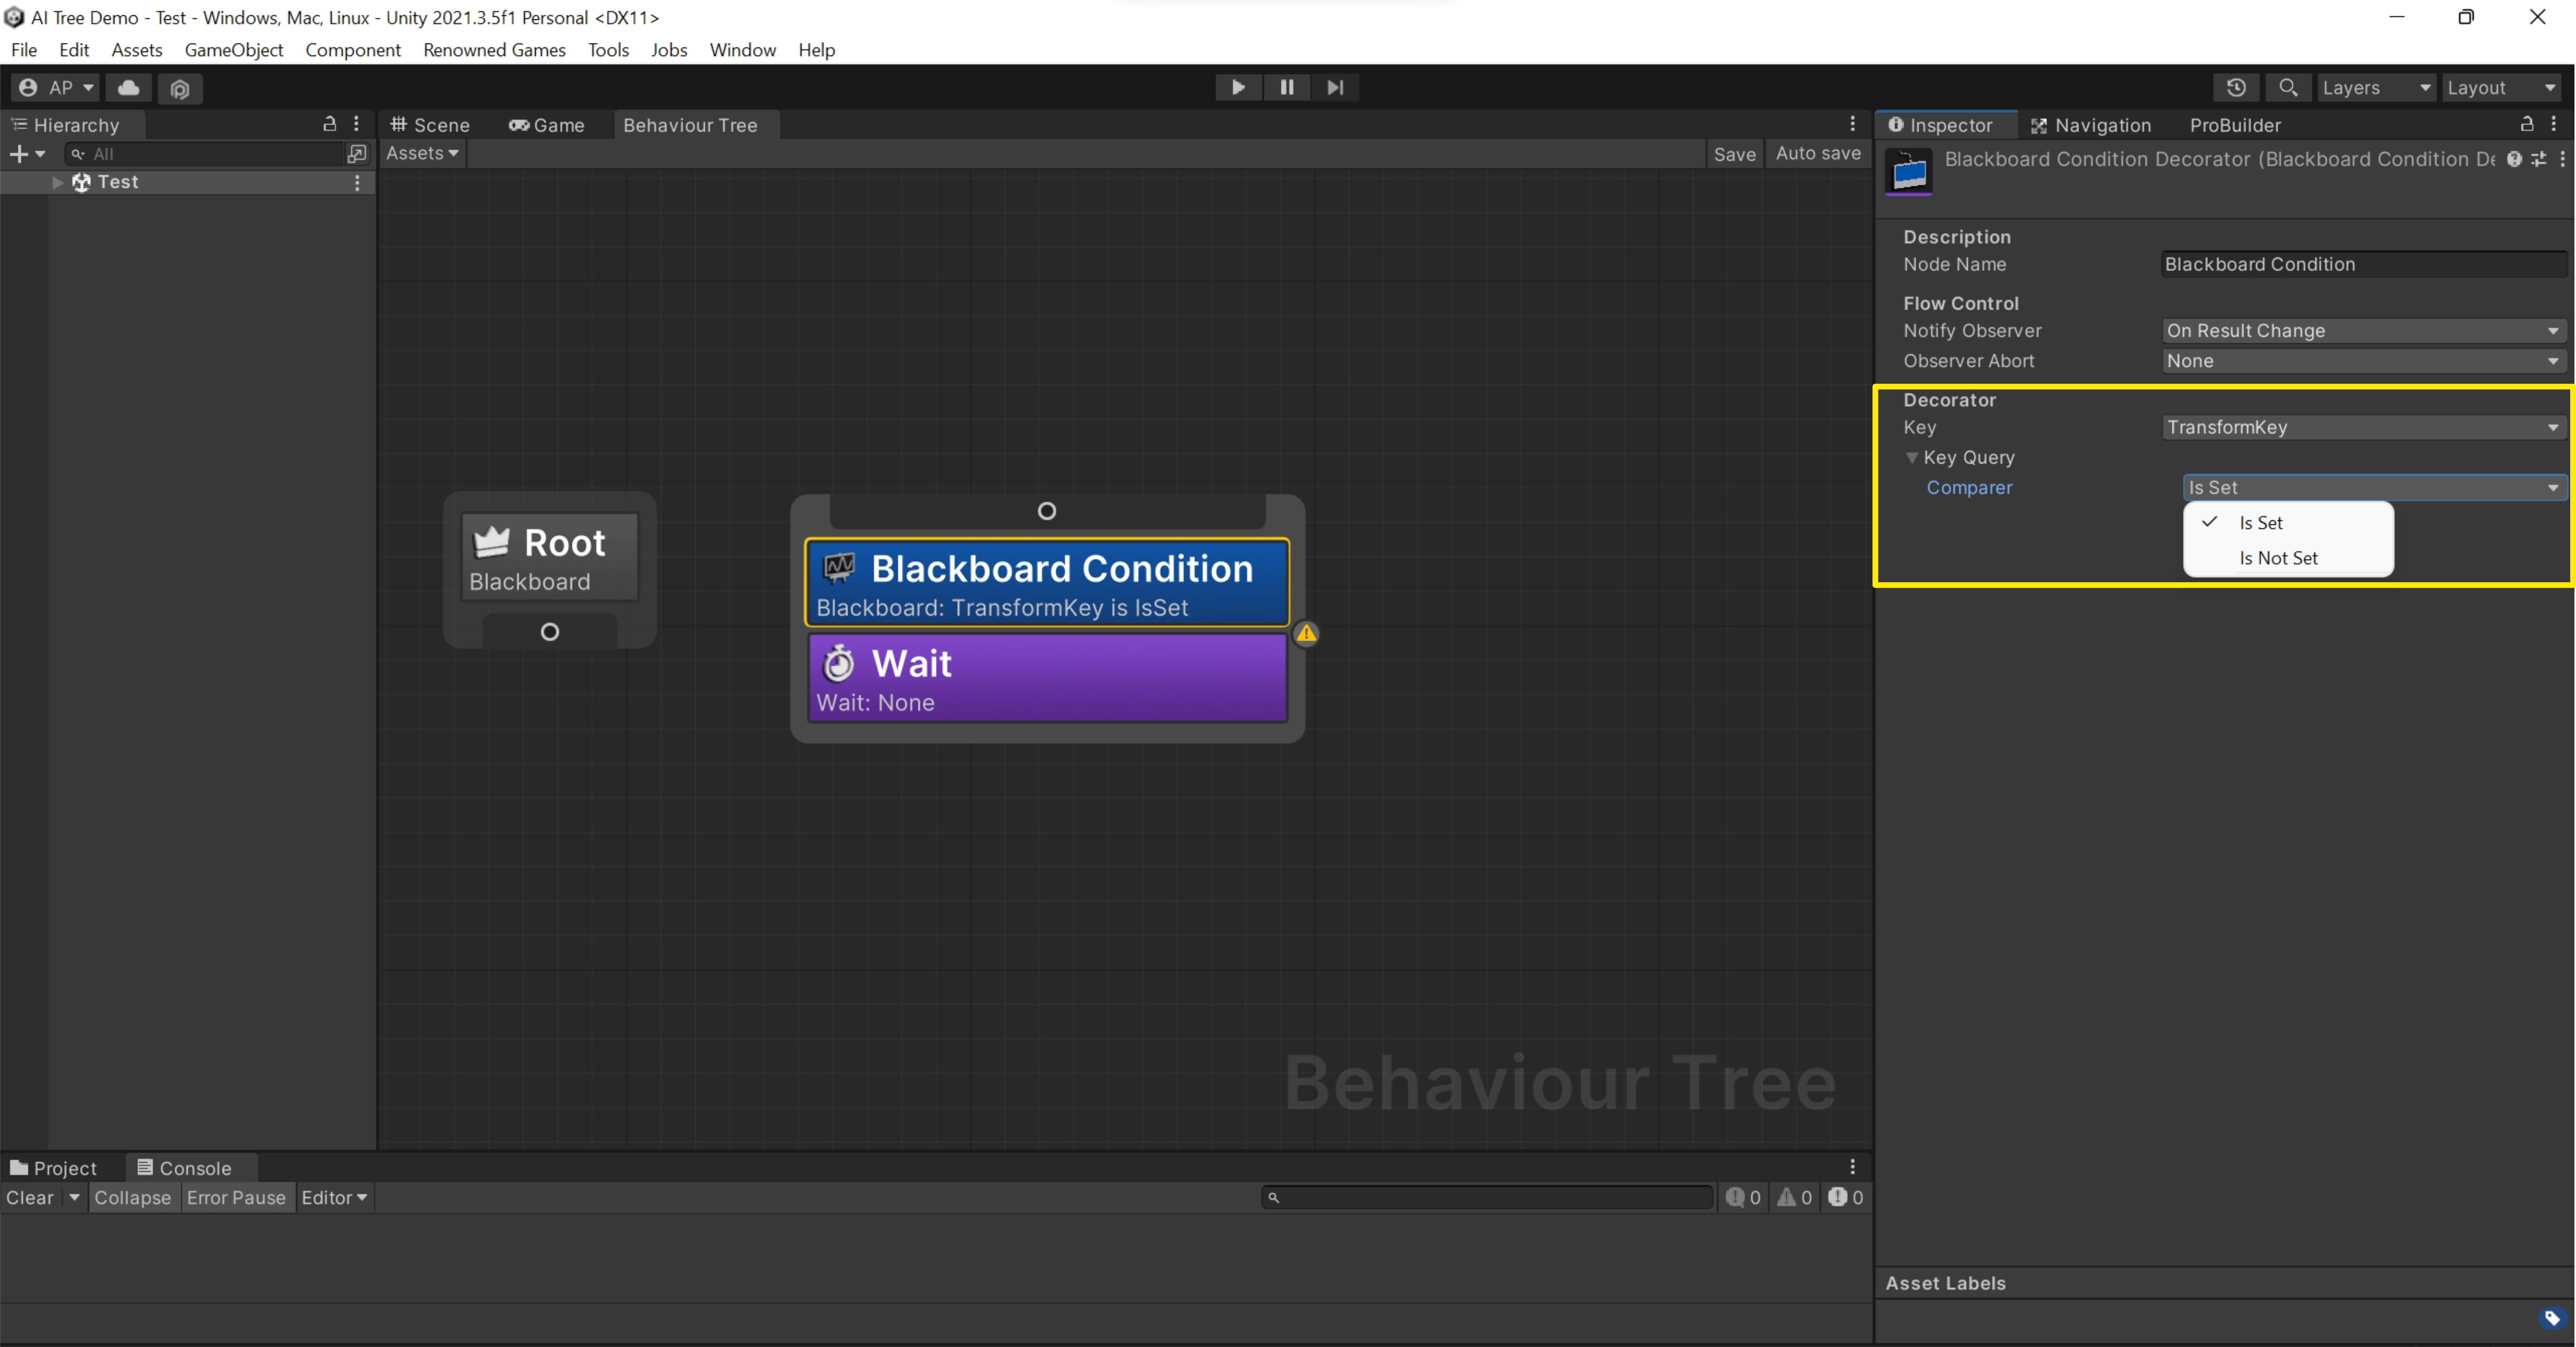Open the cloud services icon
Viewport: 2576px width, 1347px height.
coord(129,88)
